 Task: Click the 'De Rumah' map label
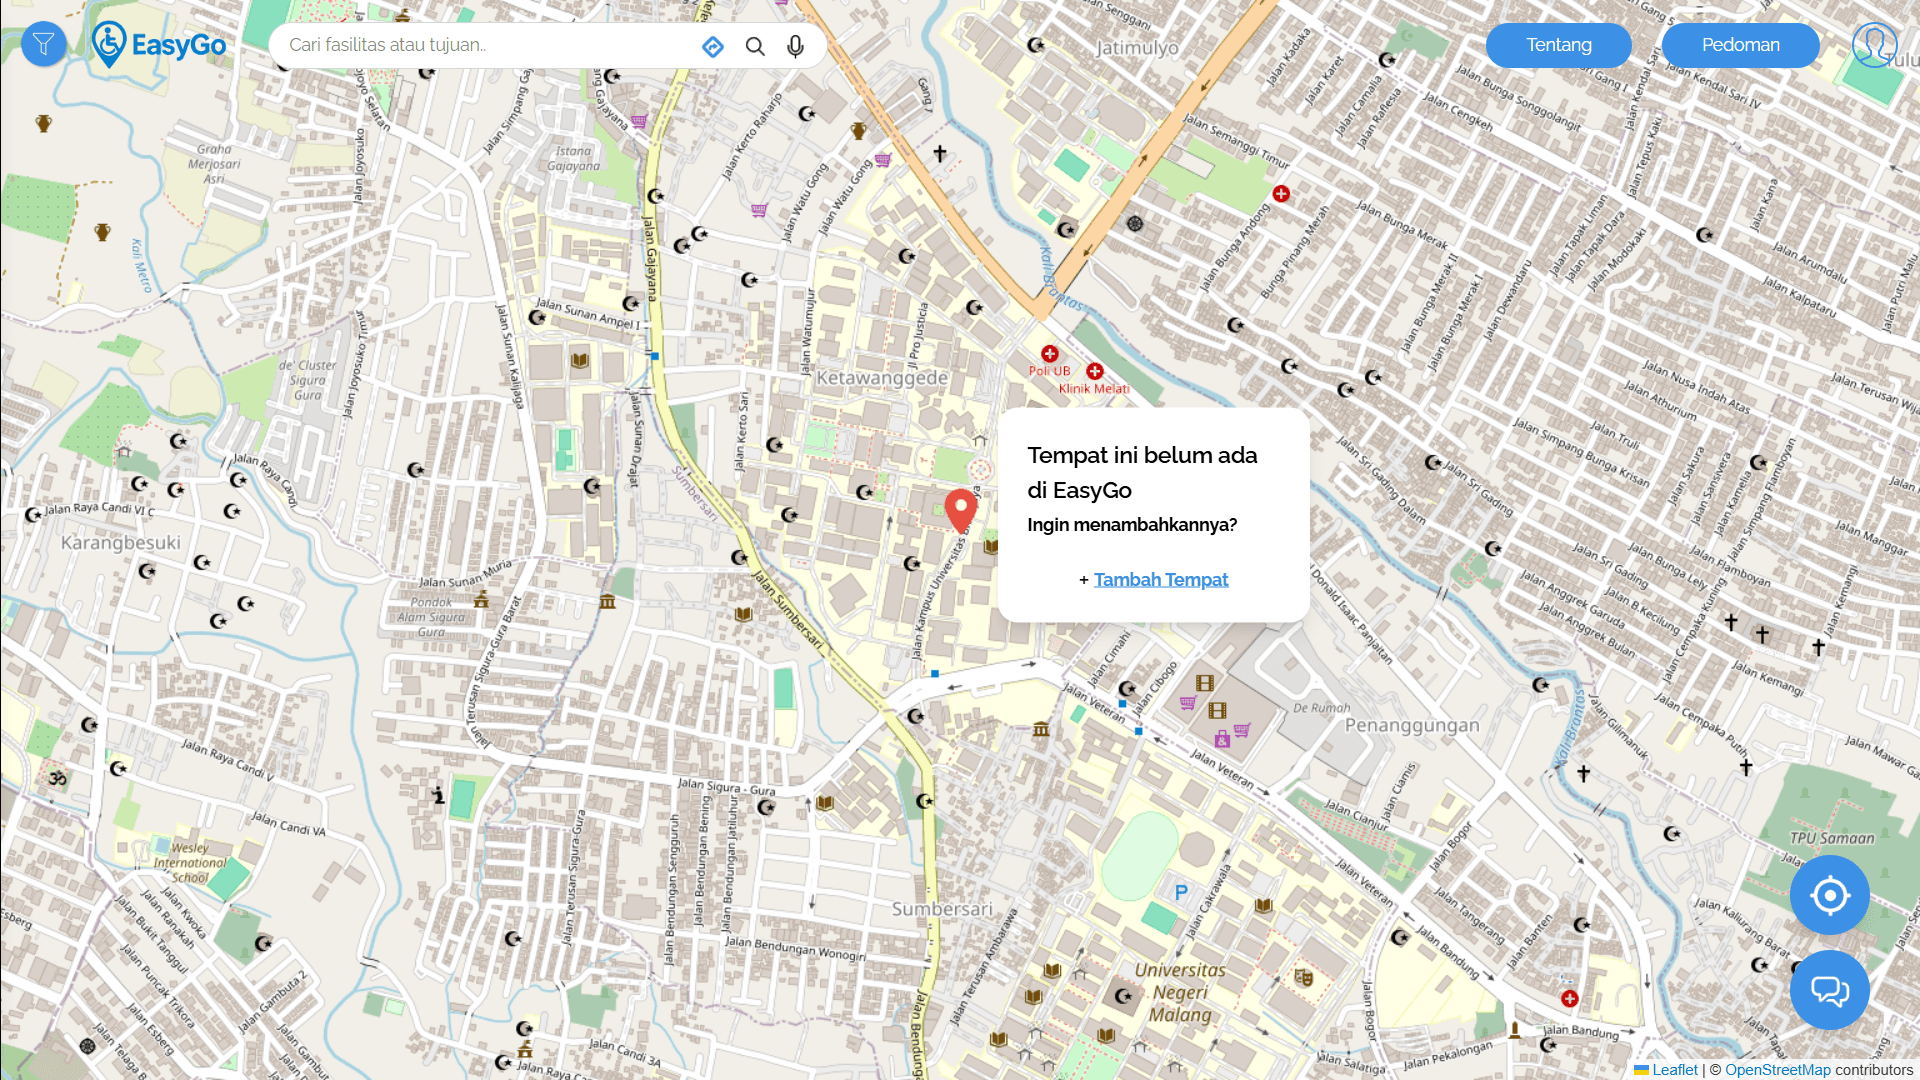(x=1321, y=708)
